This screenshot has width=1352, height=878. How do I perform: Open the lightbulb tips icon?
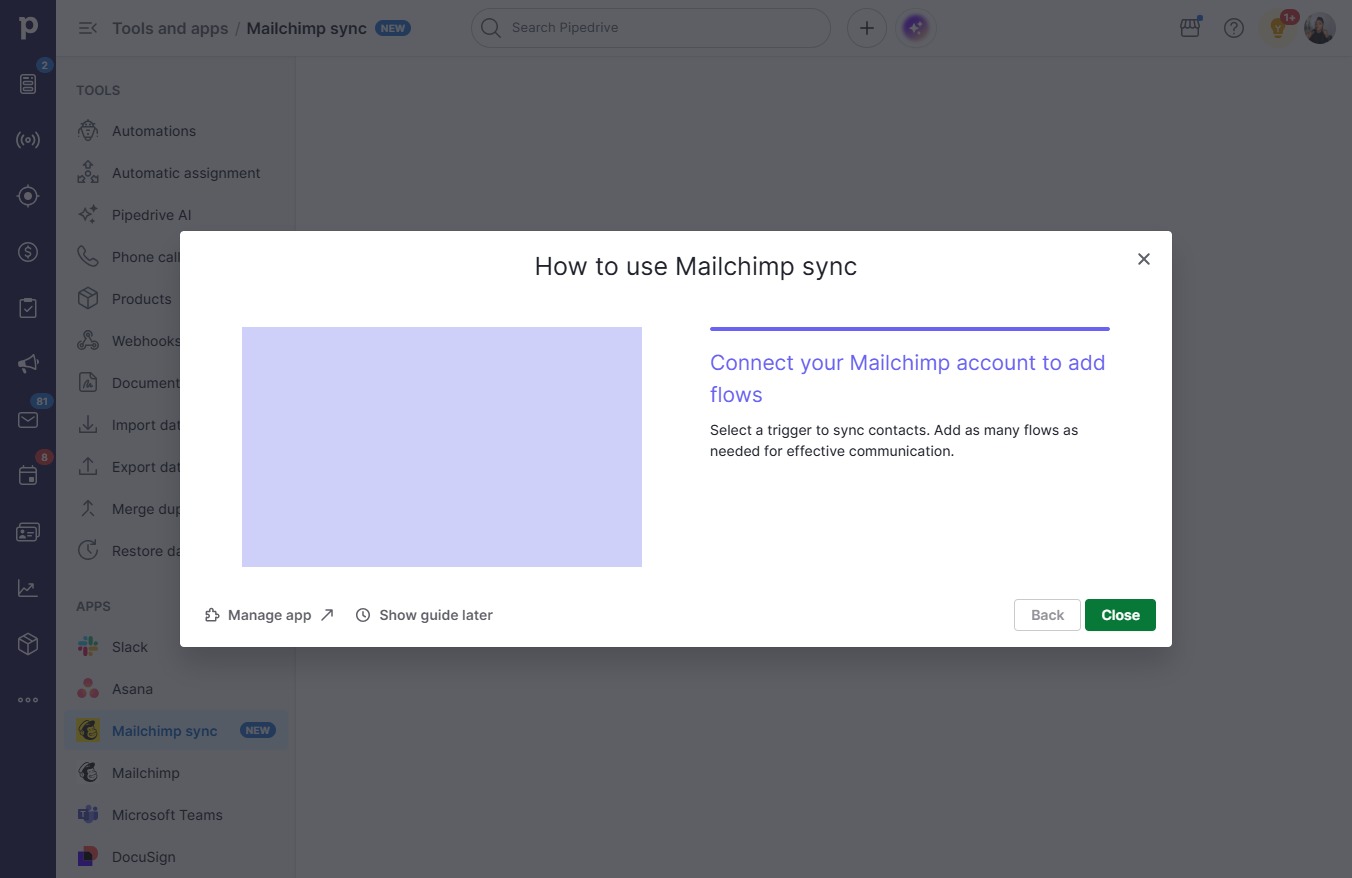click(x=1277, y=28)
